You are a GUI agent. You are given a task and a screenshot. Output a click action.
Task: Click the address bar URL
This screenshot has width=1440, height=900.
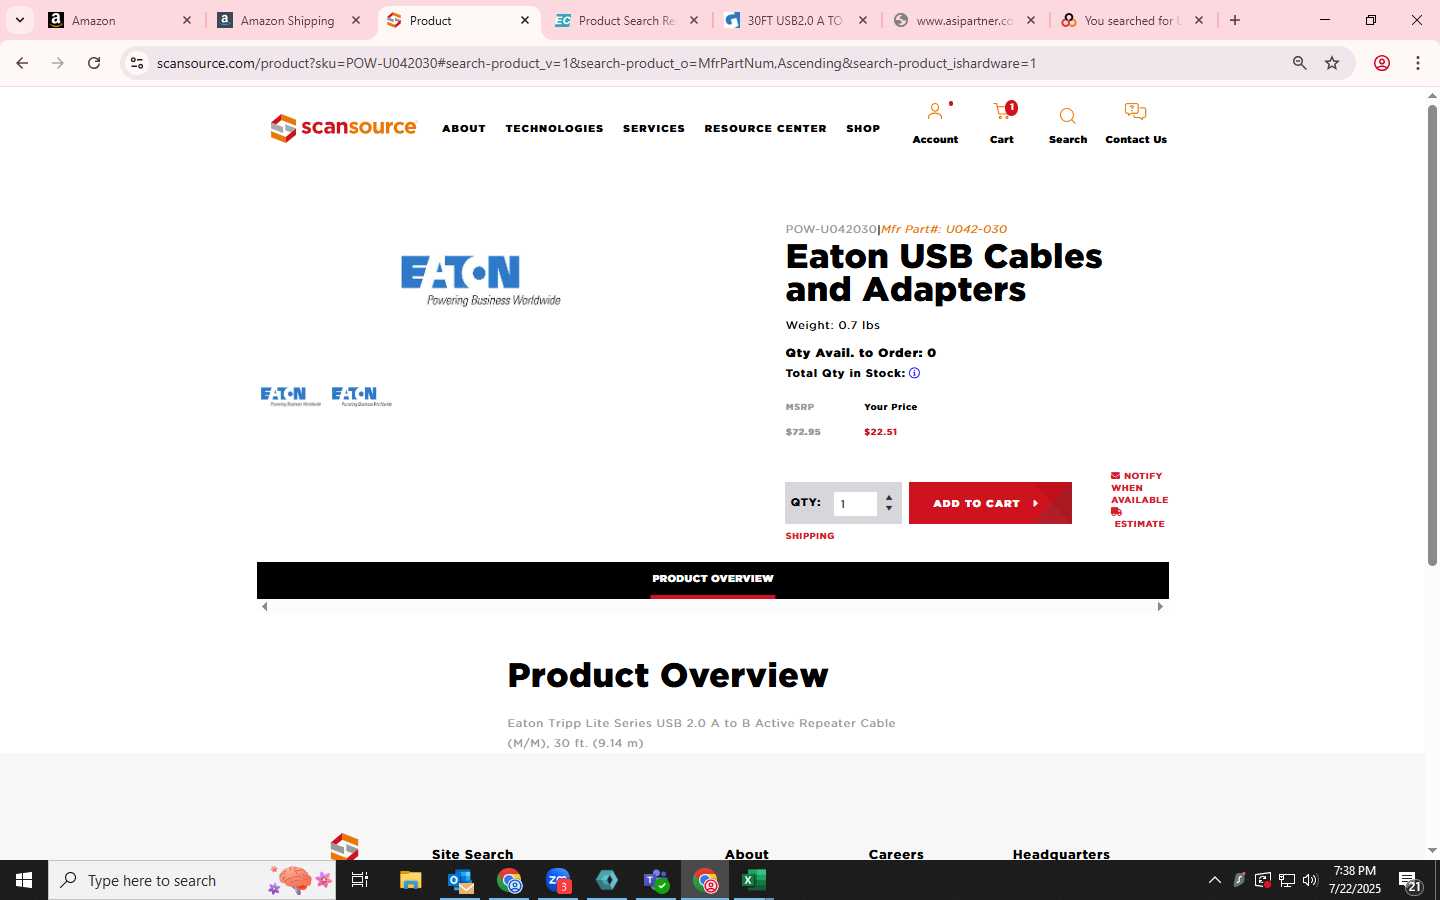coord(596,63)
